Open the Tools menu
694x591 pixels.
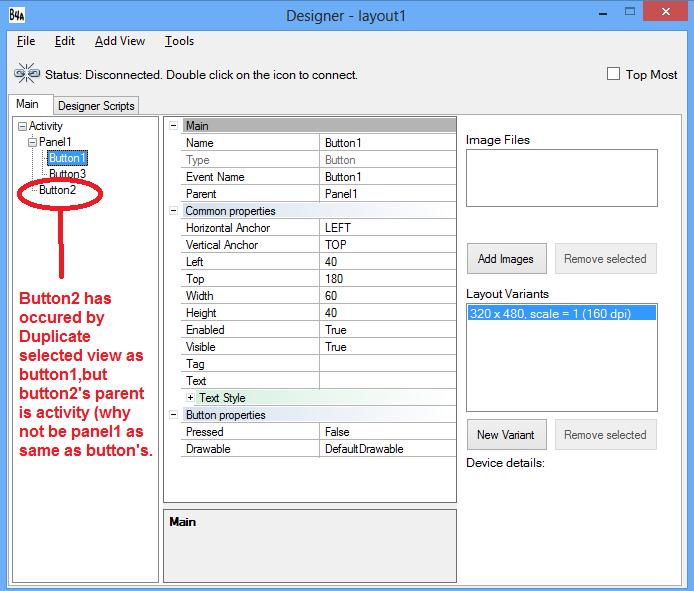coord(179,41)
